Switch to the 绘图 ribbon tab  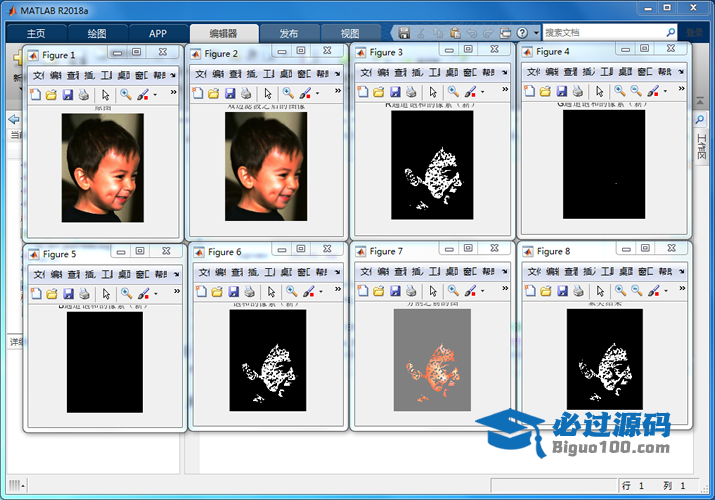(96, 33)
